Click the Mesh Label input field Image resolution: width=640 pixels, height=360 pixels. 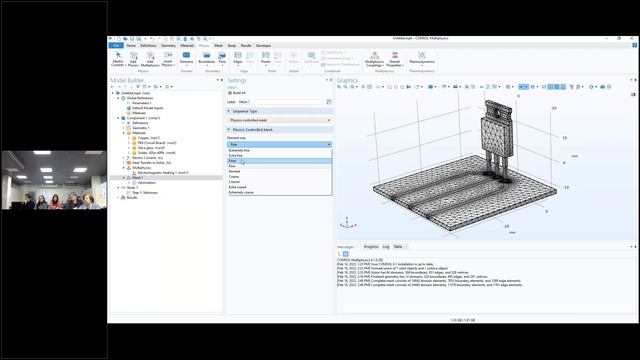click(x=281, y=102)
